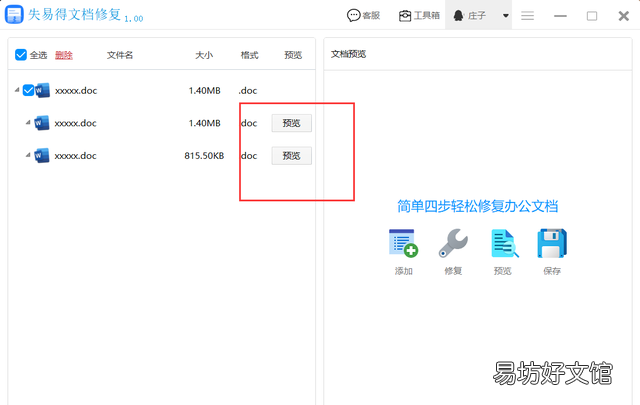640x405 pixels.
Task: Preview the 1.40MB child doc file
Action: coord(291,123)
